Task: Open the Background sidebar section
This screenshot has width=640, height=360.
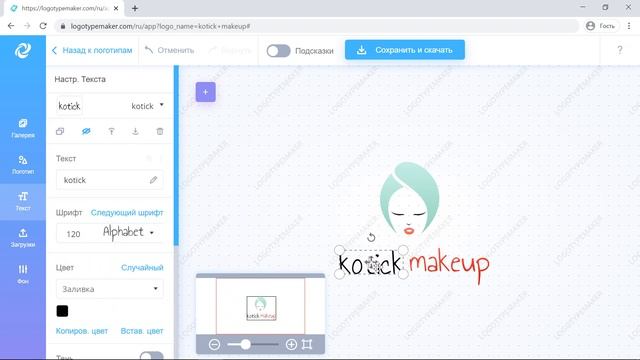Action: coord(23,274)
